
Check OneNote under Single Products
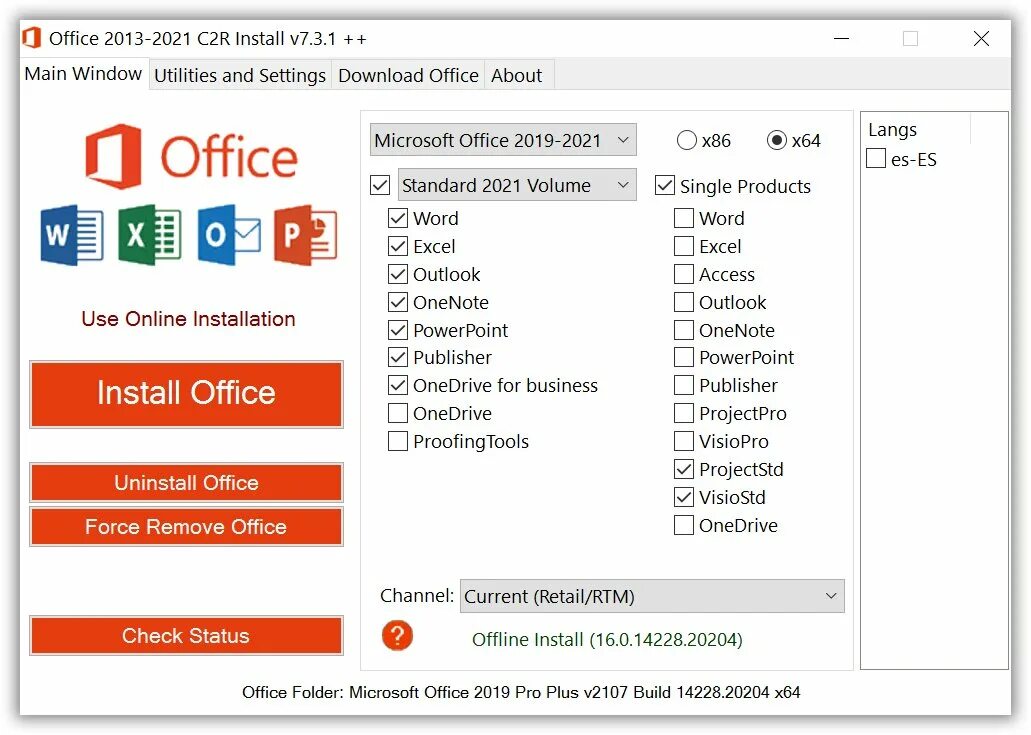click(684, 330)
